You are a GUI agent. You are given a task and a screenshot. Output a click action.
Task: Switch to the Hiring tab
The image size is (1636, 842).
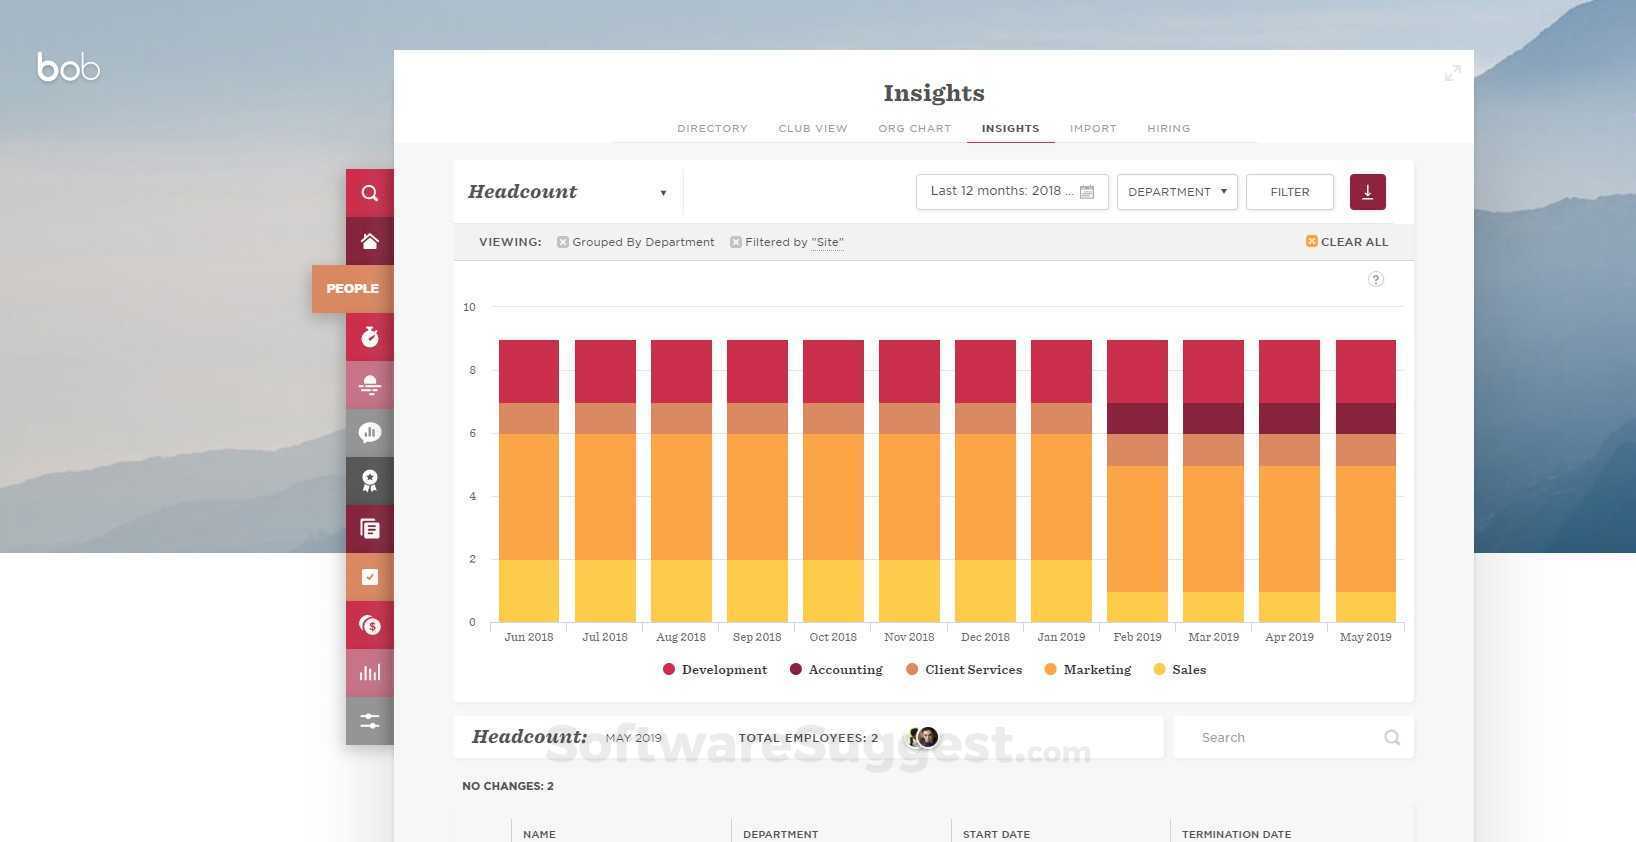[x=1169, y=128]
